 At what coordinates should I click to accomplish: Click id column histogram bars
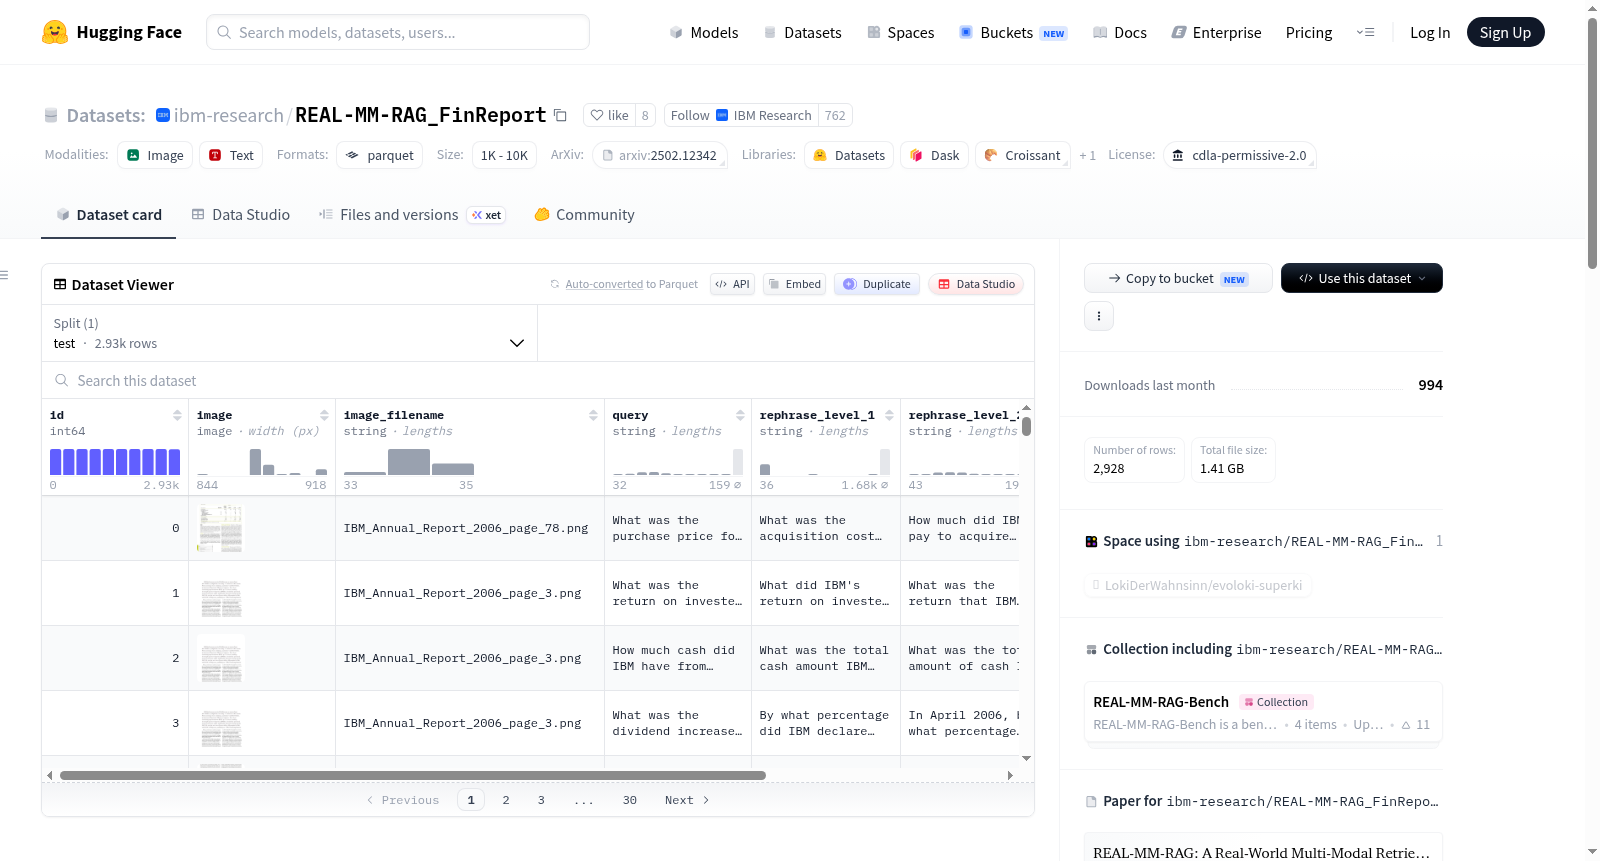[x=115, y=461]
